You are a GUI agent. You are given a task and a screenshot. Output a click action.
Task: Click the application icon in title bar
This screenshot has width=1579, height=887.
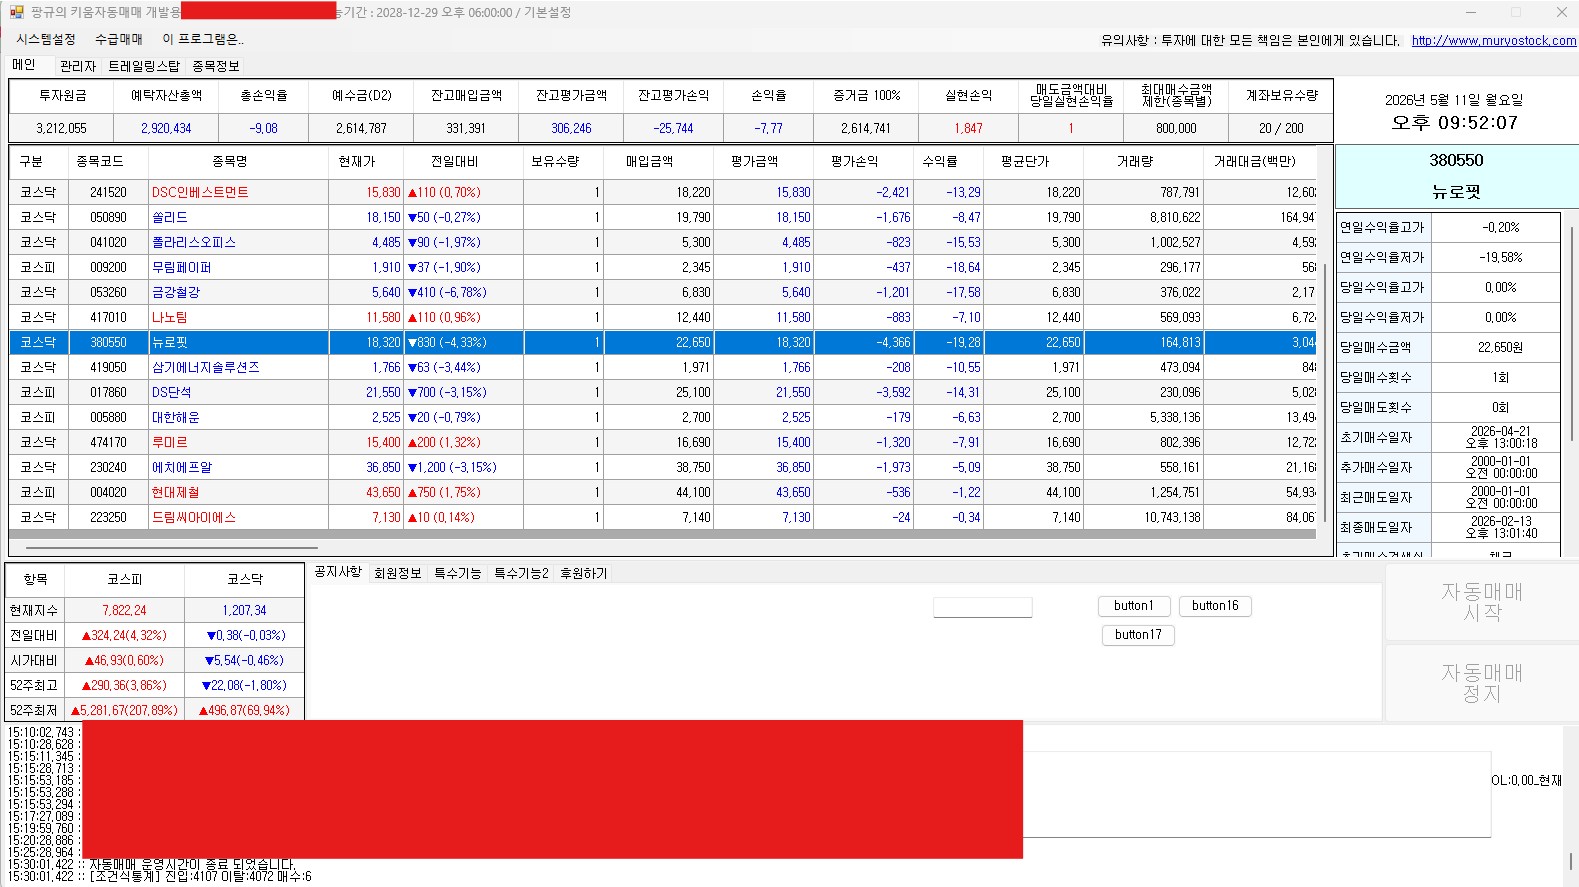click(x=17, y=12)
